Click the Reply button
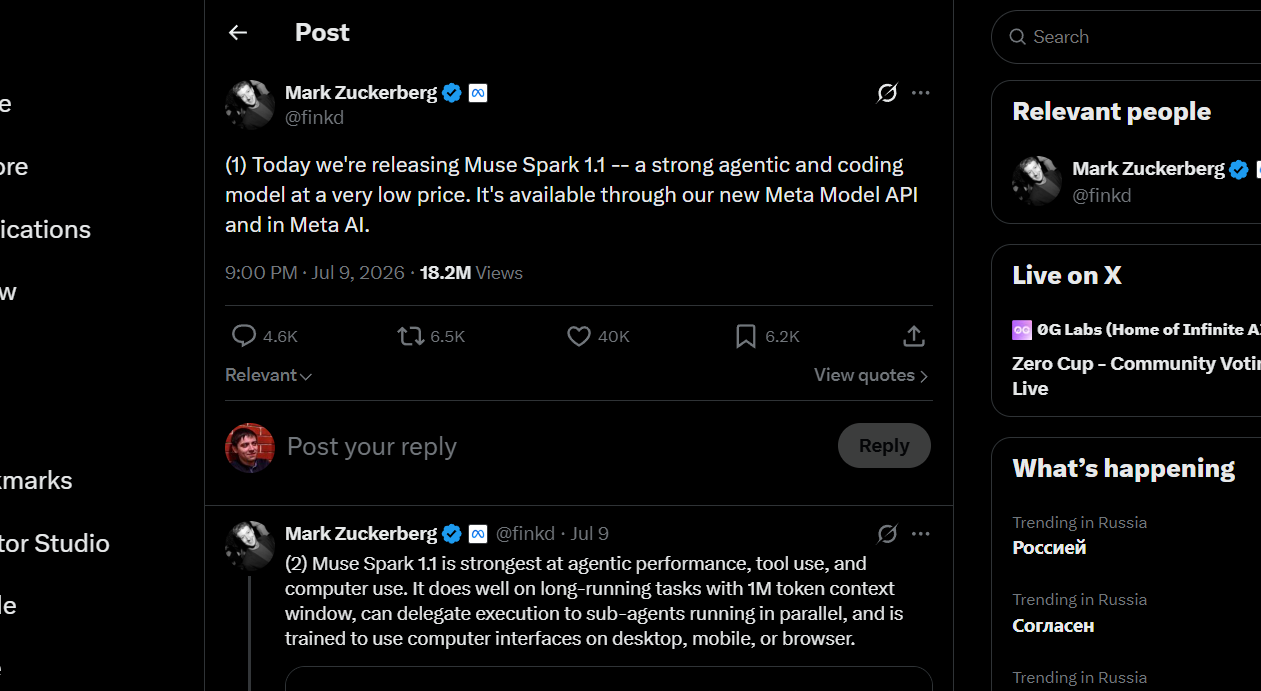Image resolution: width=1261 pixels, height=691 pixels. (884, 446)
